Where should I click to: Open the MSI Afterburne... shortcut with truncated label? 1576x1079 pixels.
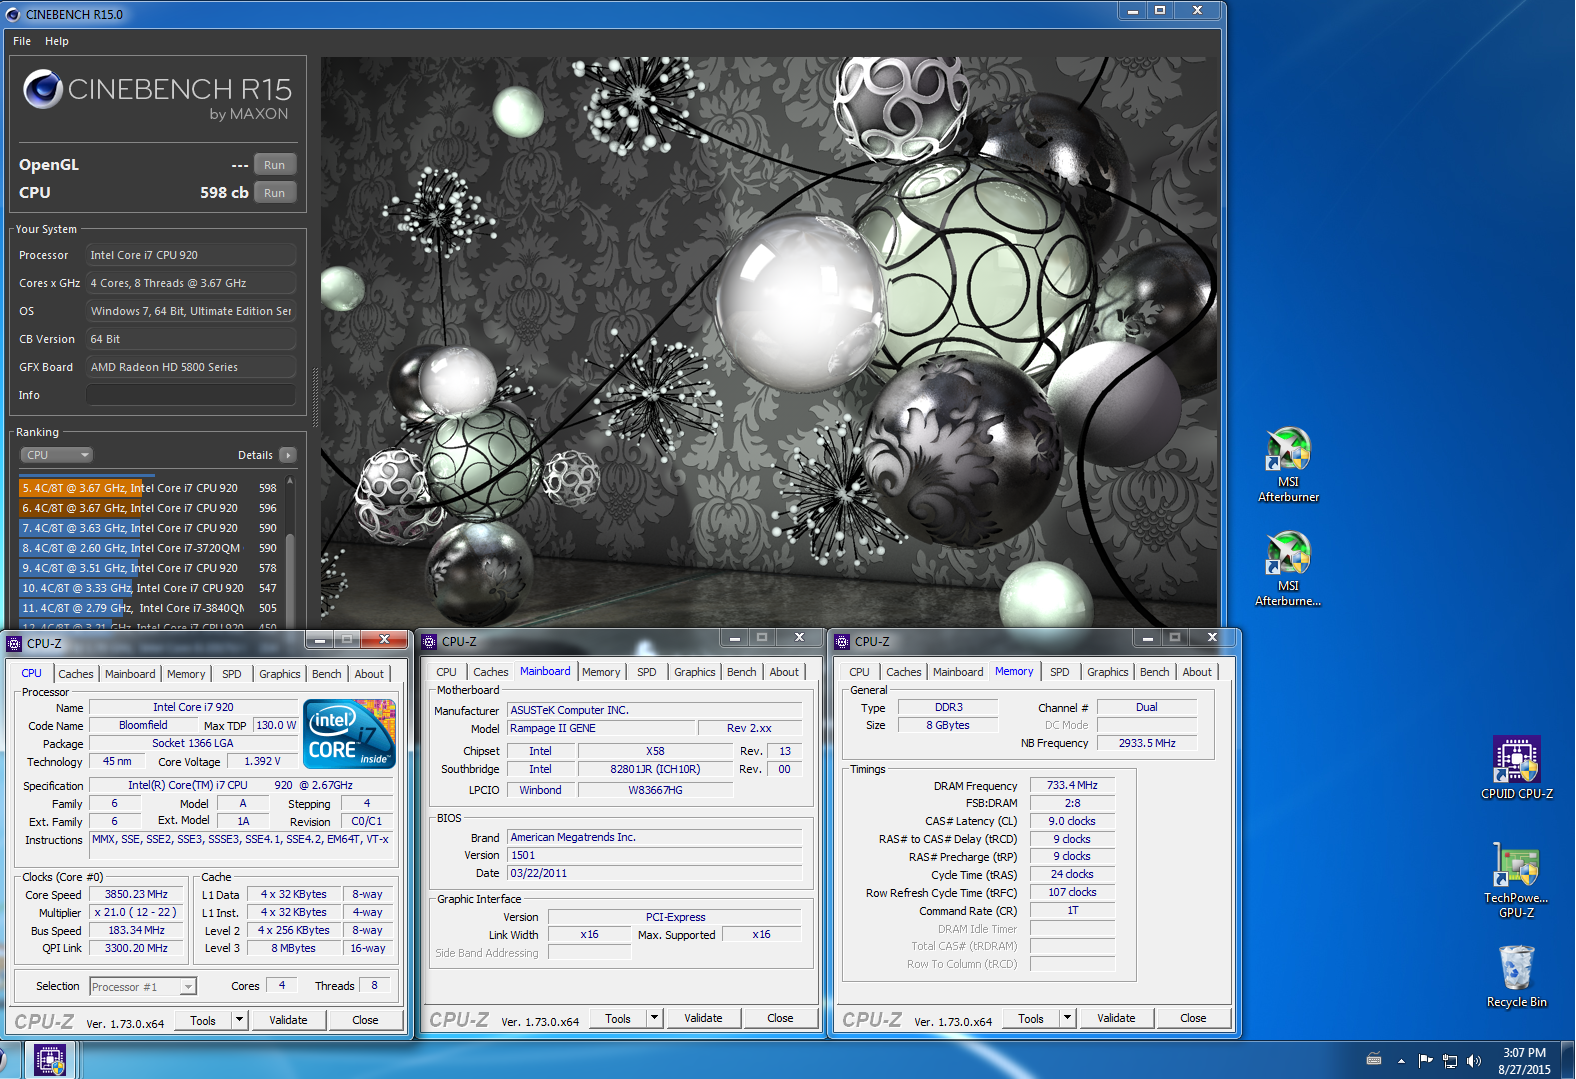click(1288, 569)
